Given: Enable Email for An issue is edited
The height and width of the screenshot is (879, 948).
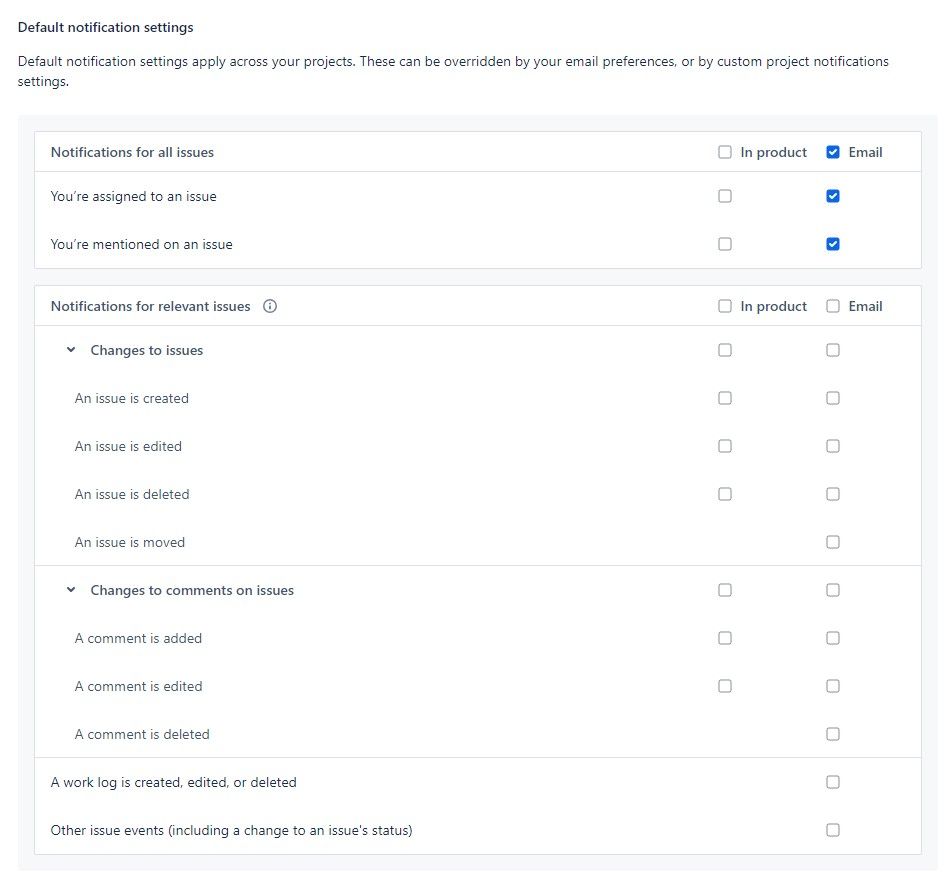Looking at the screenshot, I should 833,446.
